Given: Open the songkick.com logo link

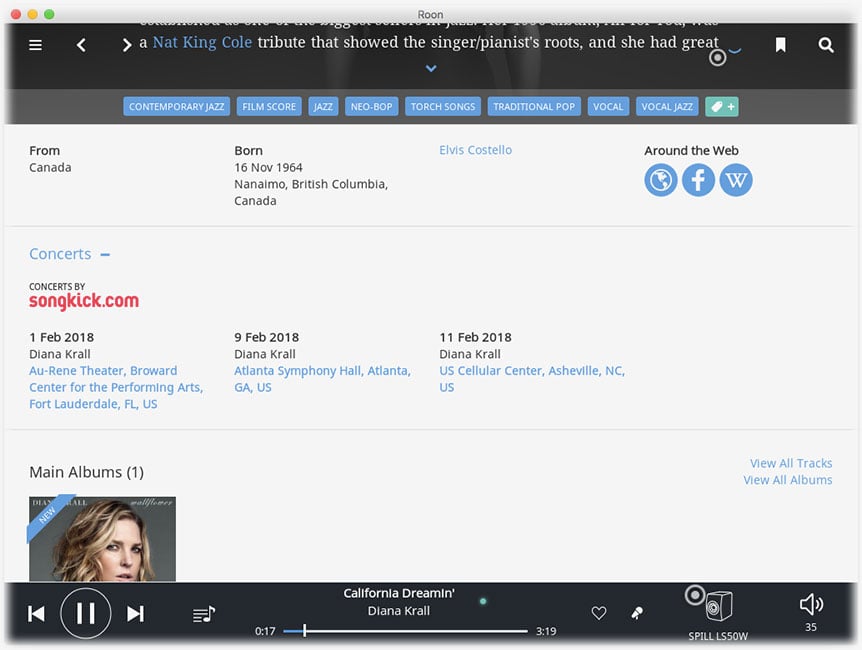Looking at the screenshot, I should click(84, 301).
